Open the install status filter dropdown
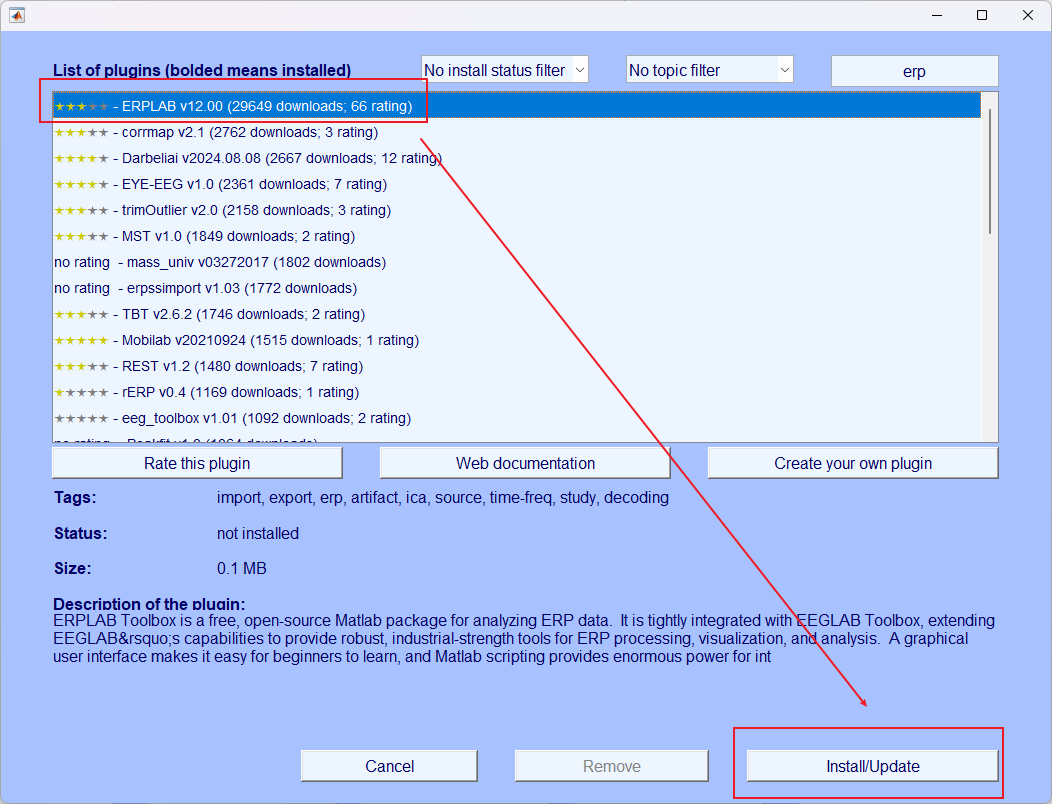Screen dimensions: 1052x804 [x=505, y=70]
